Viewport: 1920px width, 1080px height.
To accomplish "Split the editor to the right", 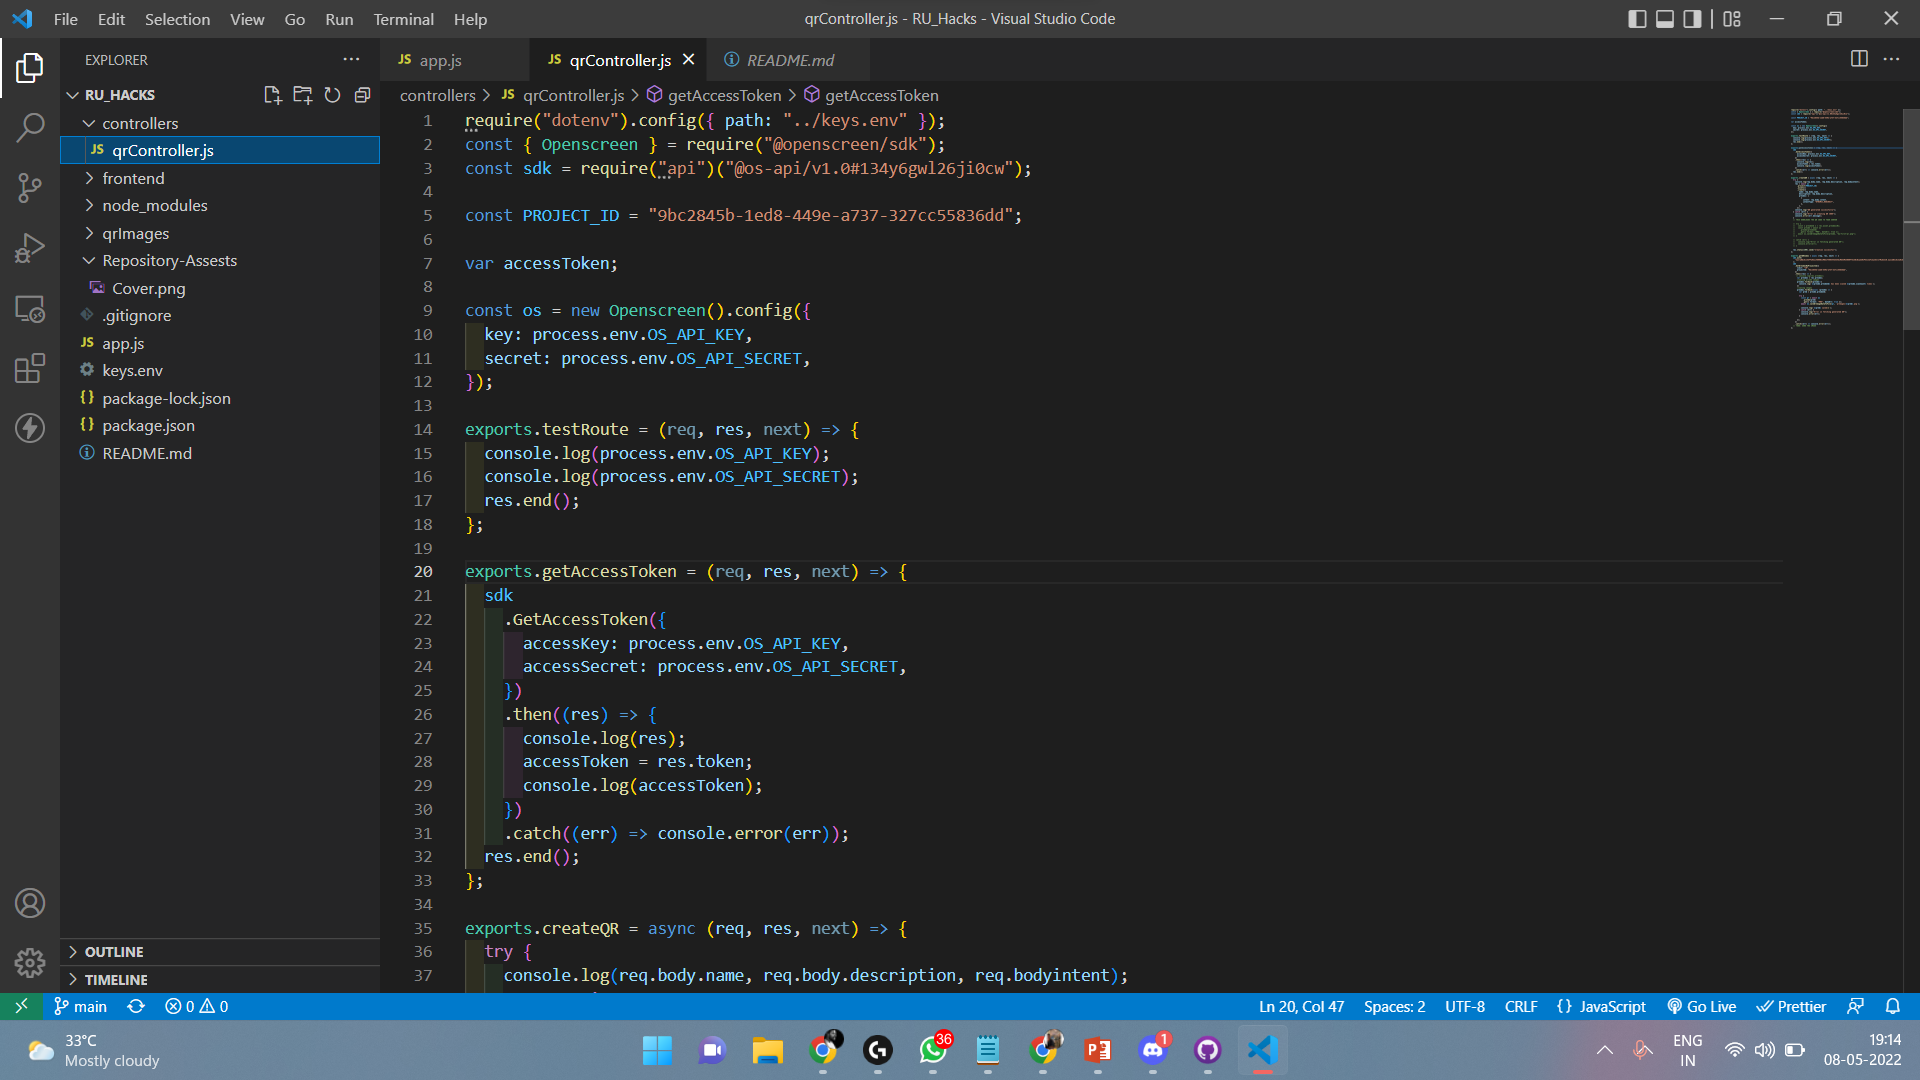I will point(1859,59).
